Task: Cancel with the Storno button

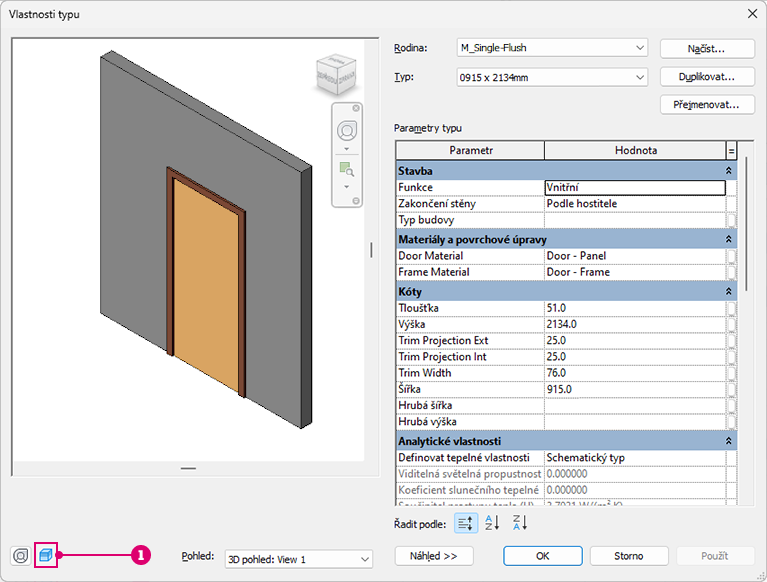Action: click(x=629, y=556)
